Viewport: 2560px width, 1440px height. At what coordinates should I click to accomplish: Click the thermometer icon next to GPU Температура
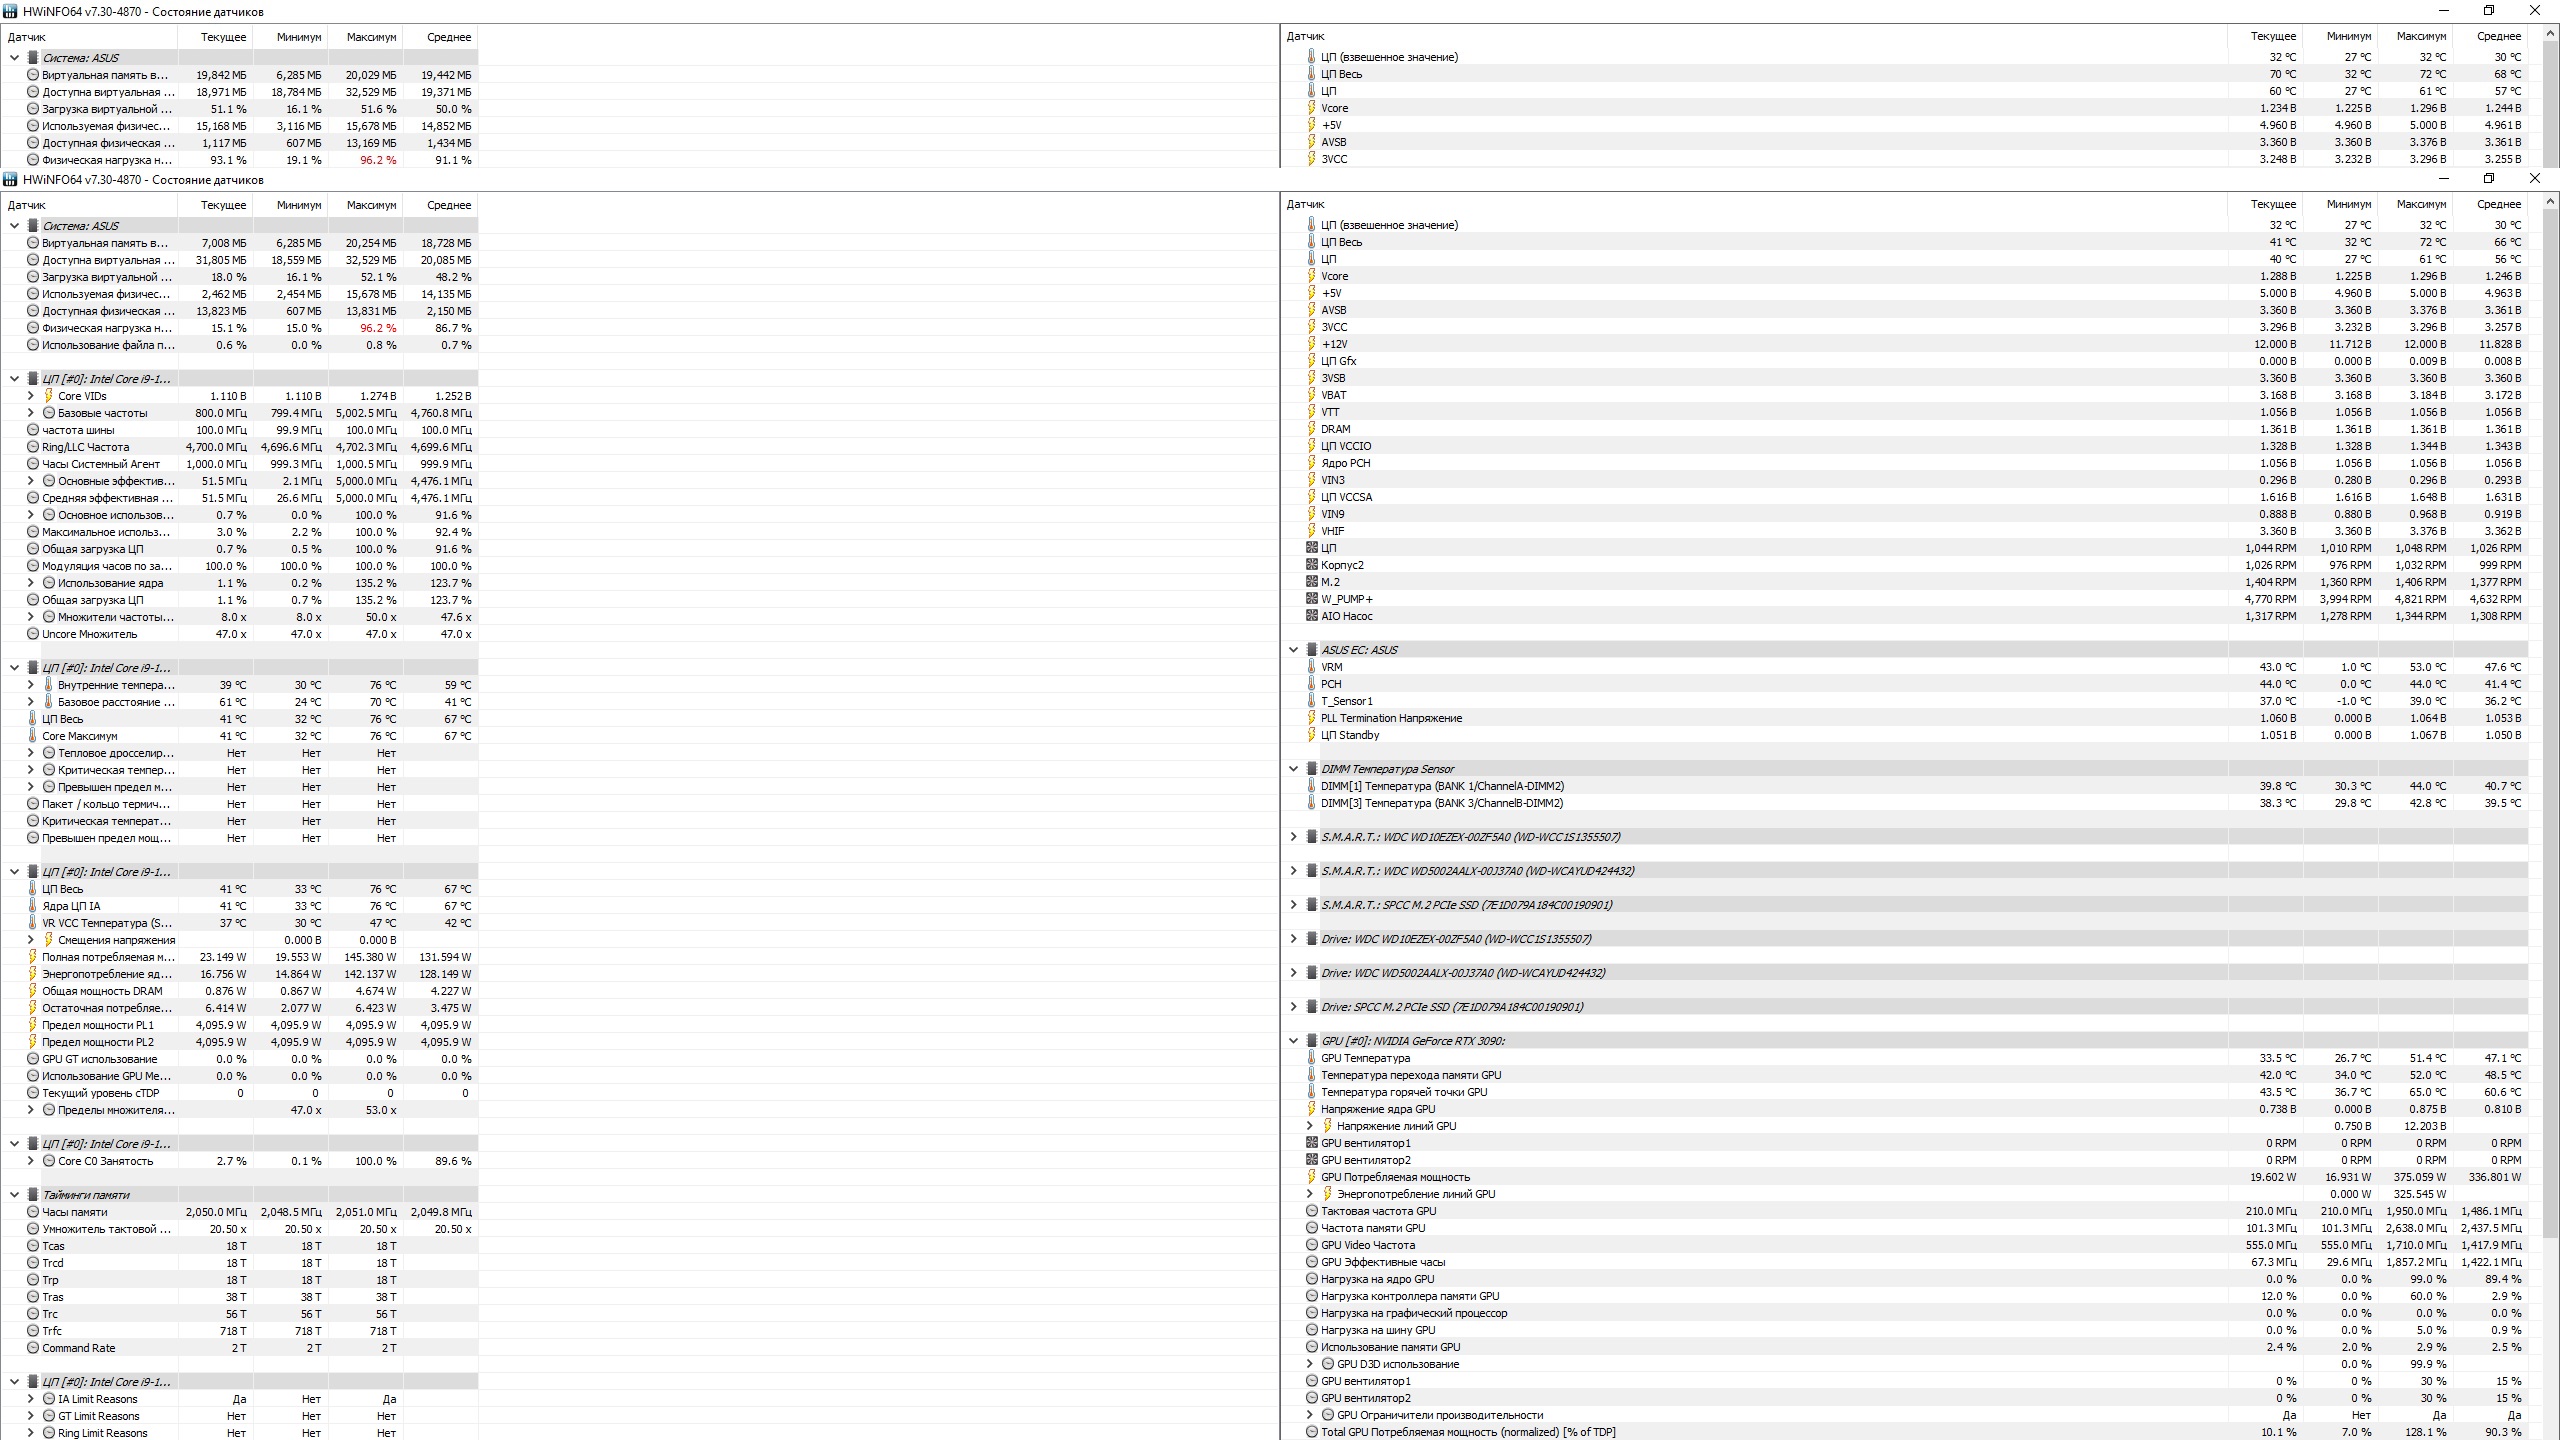tap(1311, 1058)
